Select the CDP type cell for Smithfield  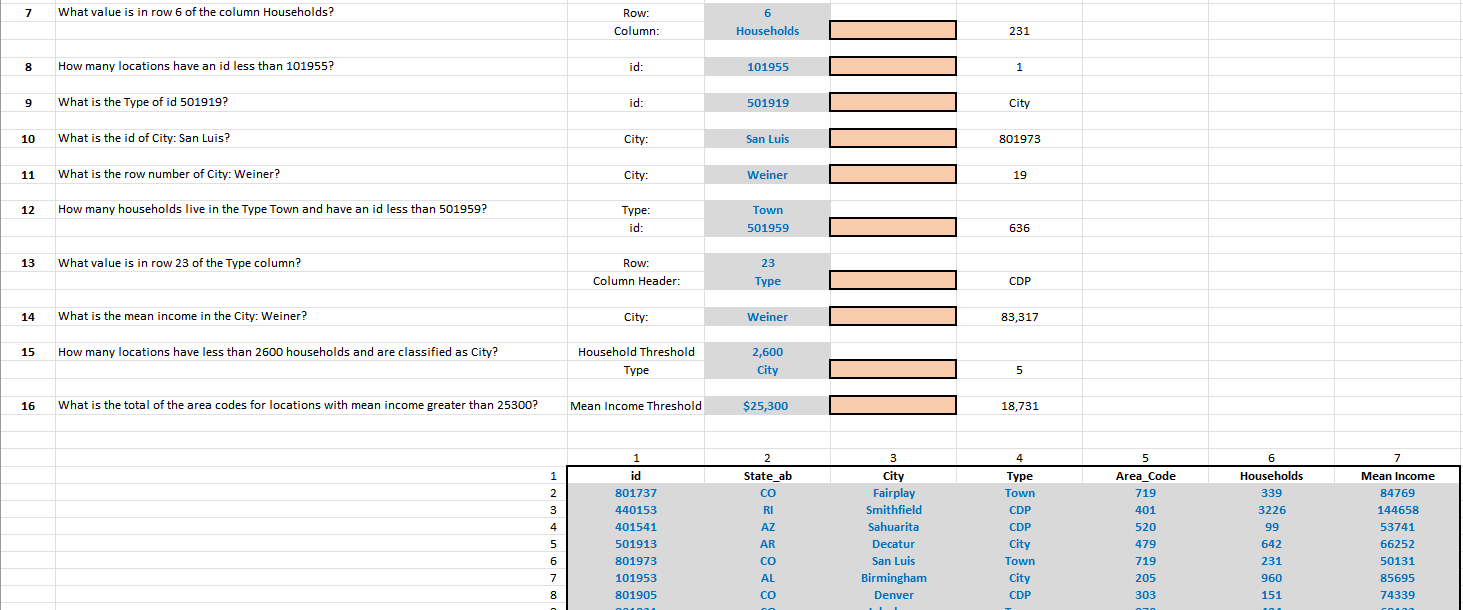(1019, 509)
